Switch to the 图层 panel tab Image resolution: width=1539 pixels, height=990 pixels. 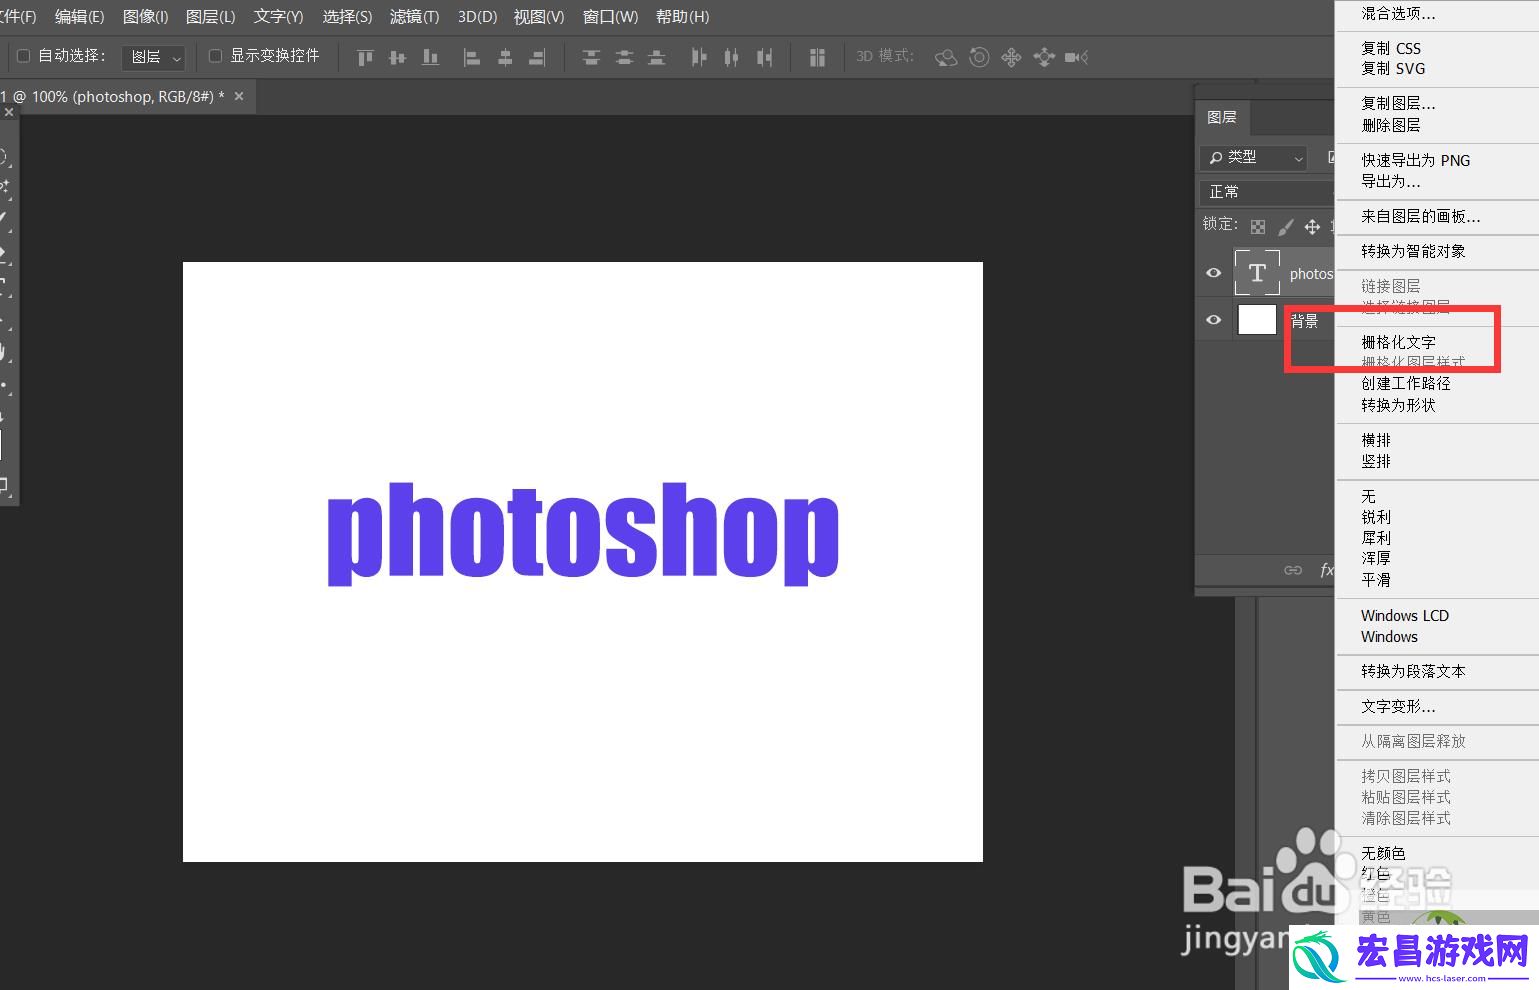1222,117
